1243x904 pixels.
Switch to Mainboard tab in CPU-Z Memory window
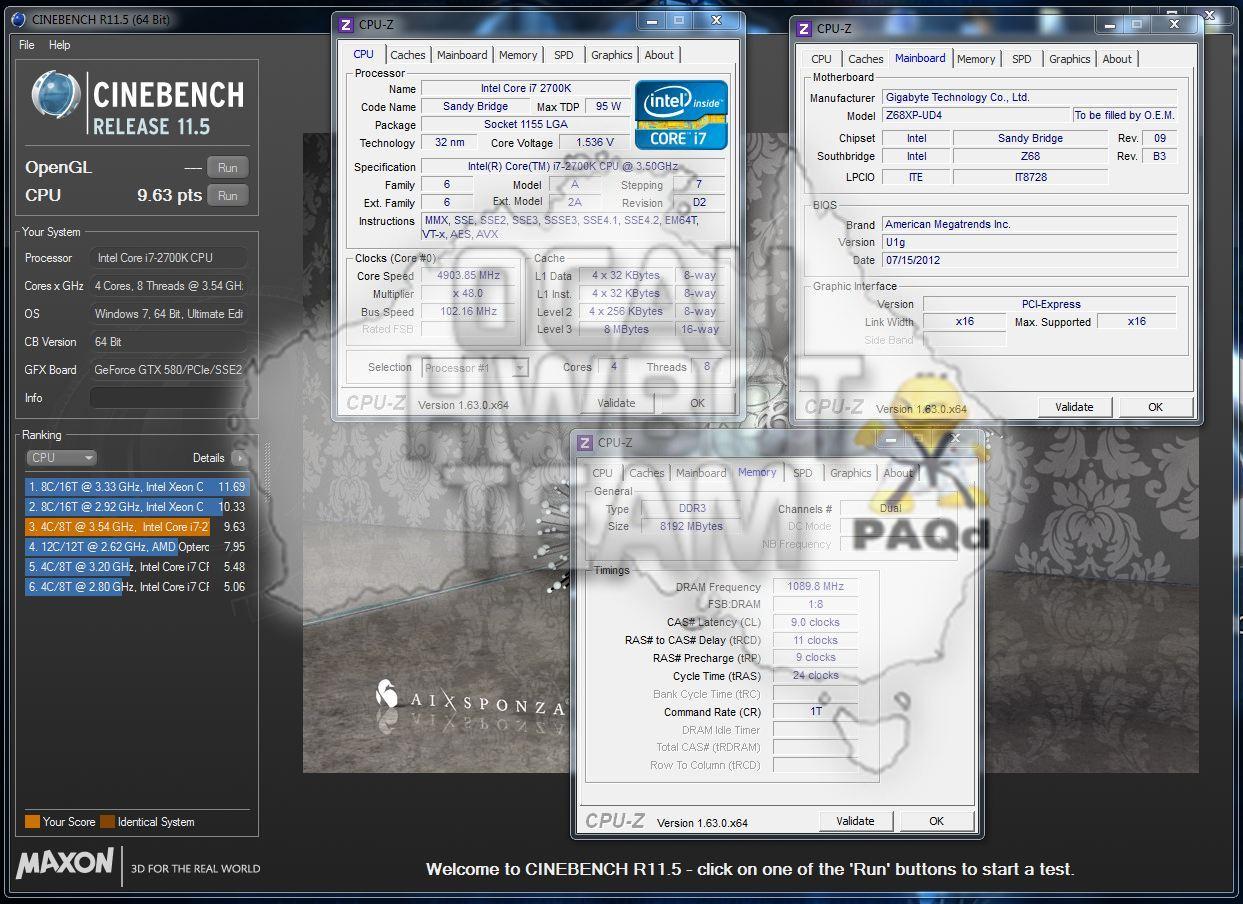pos(701,473)
